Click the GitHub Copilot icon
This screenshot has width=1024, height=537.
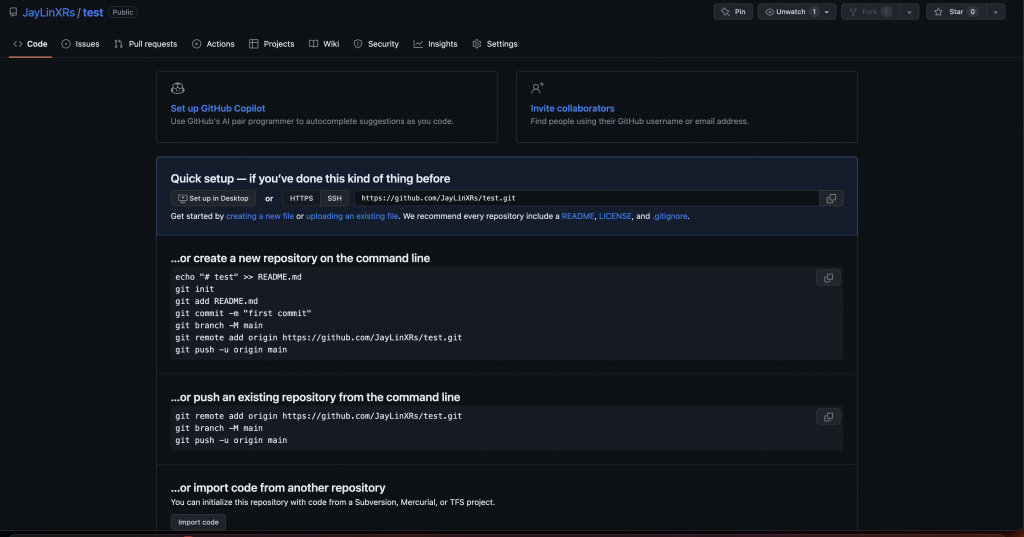pos(178,88)
